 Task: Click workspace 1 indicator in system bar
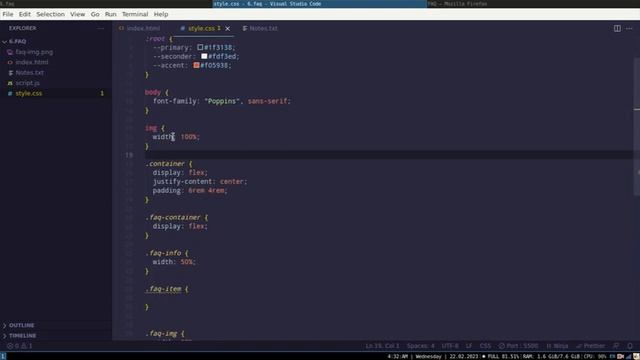3,356
